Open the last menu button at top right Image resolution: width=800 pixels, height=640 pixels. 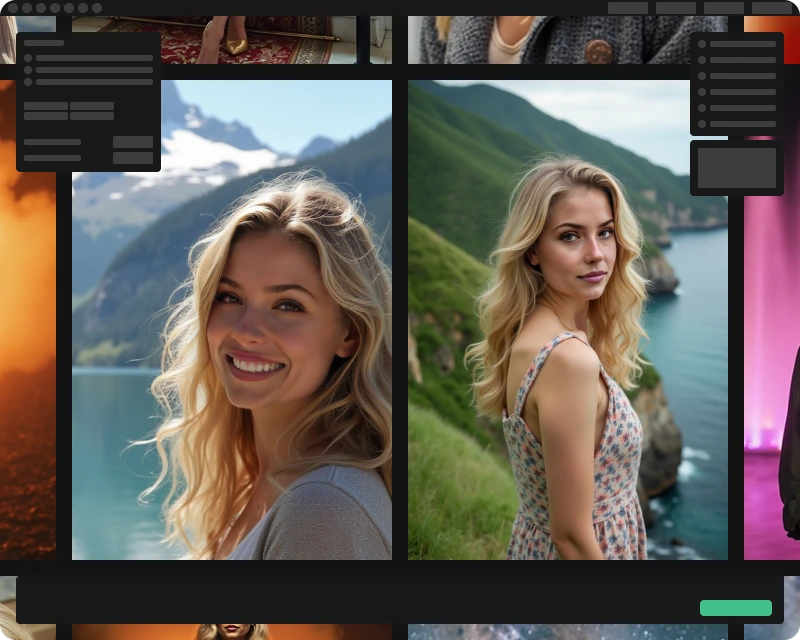click(772, 8)
